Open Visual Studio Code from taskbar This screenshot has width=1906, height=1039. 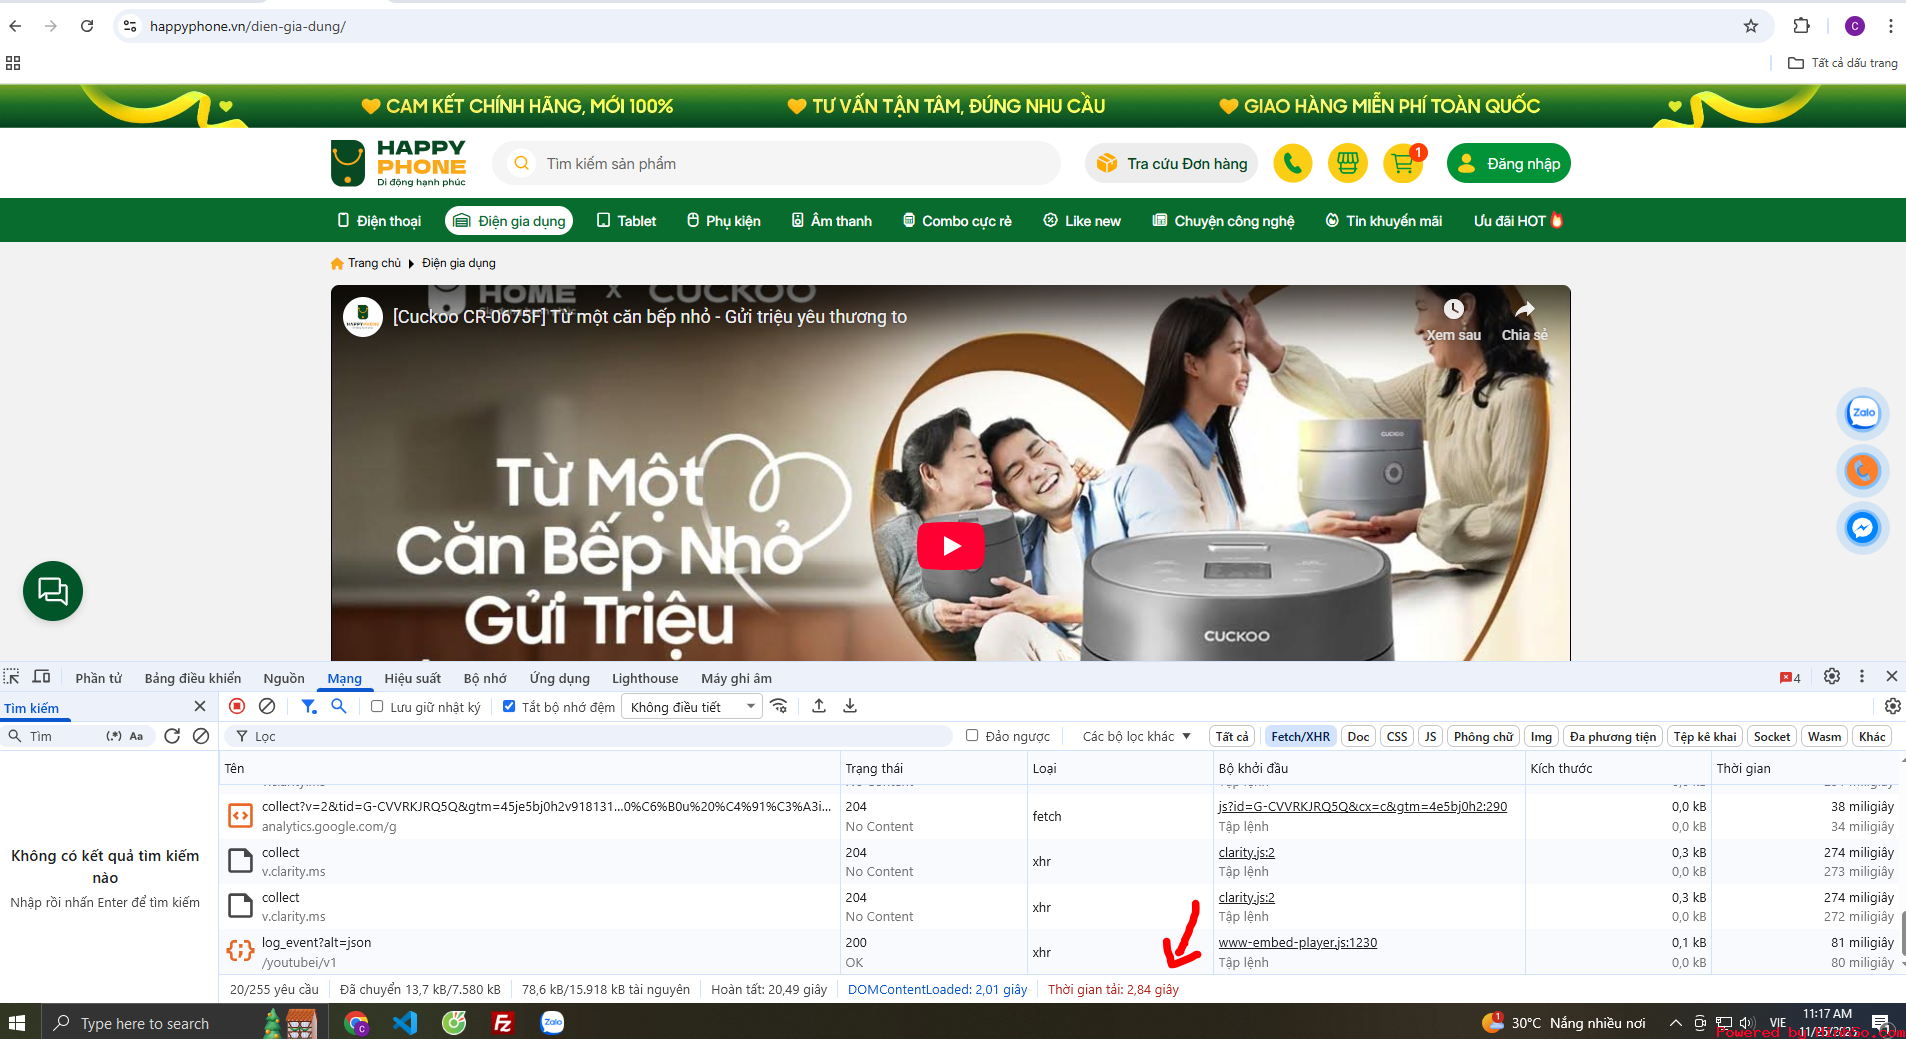point(405,1023)
